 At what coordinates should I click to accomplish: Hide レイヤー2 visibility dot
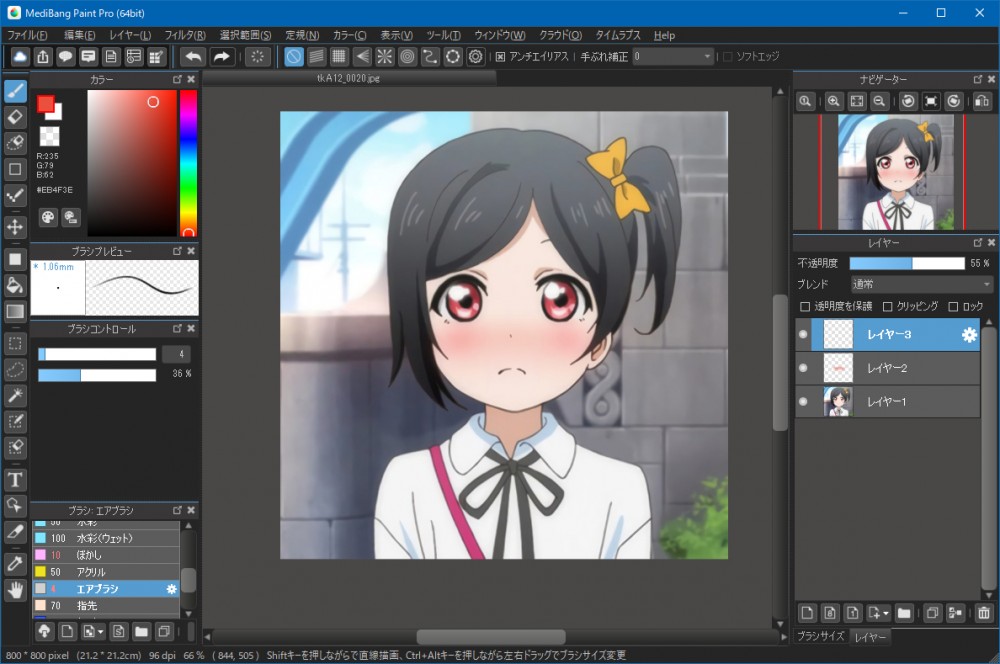(x=803, y=367)
